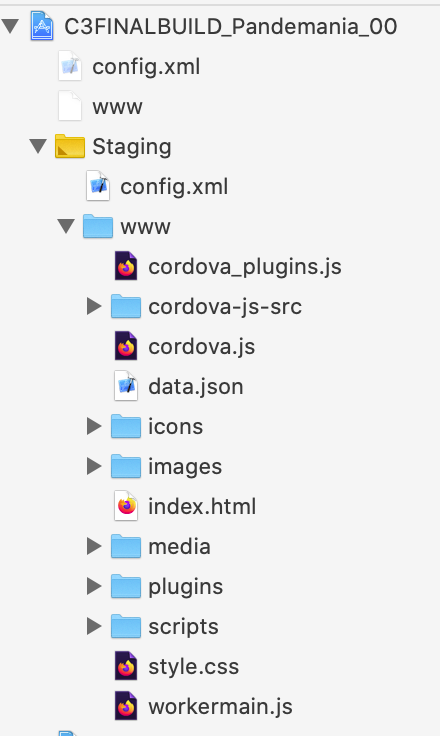
Task: Expand the scripts folder
Action: tap(94, 626)
